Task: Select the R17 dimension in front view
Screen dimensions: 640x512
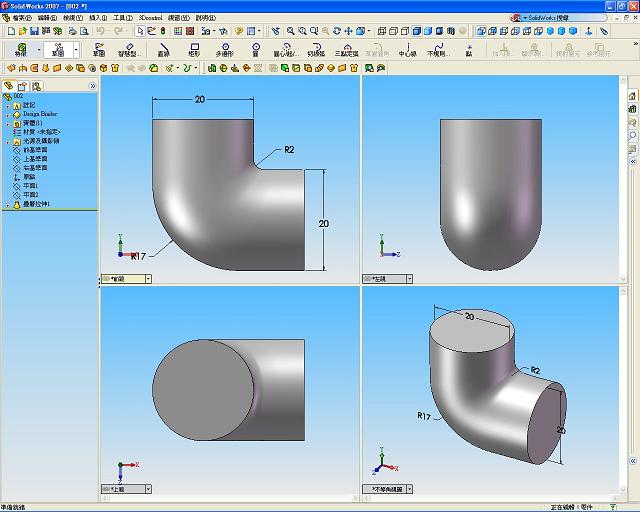Action: pos(138,256)
